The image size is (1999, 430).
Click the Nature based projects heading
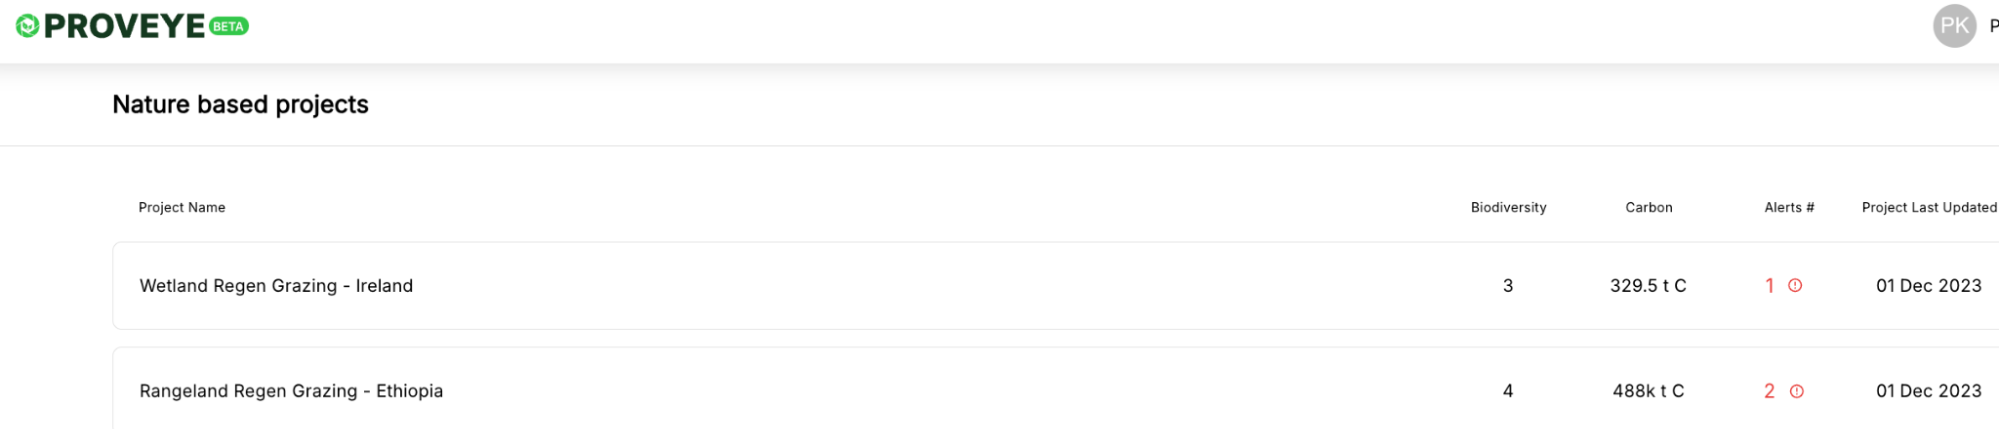point(240,105)
